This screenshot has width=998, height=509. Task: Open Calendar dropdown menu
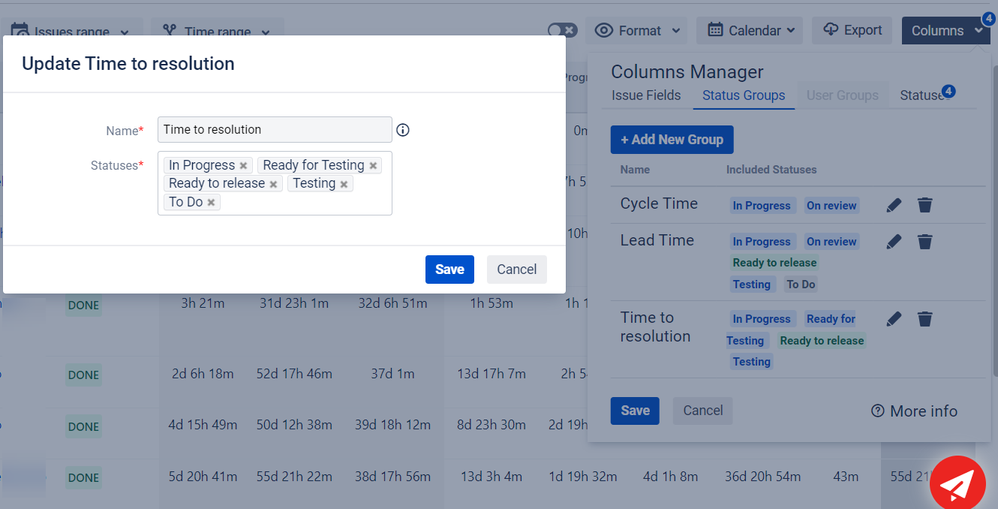[x=750, y=31]
